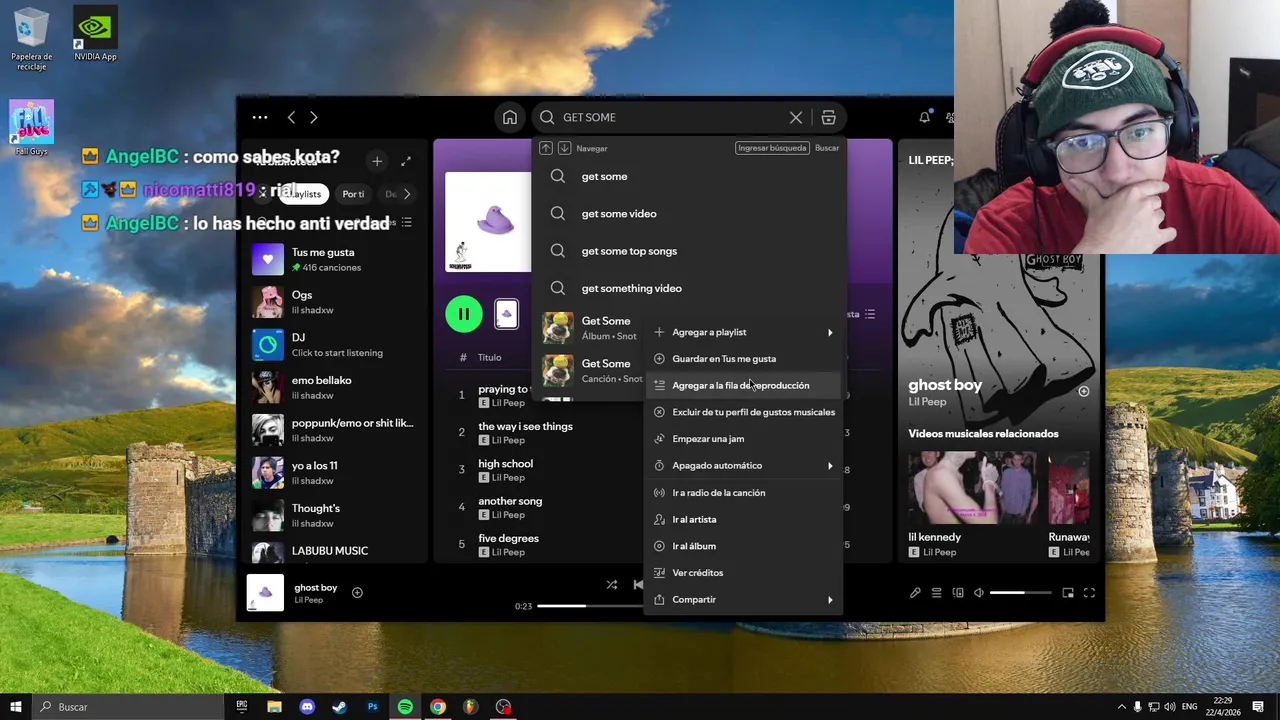Choose Guardar en Tus me gusta

click(x=742, y=359)
